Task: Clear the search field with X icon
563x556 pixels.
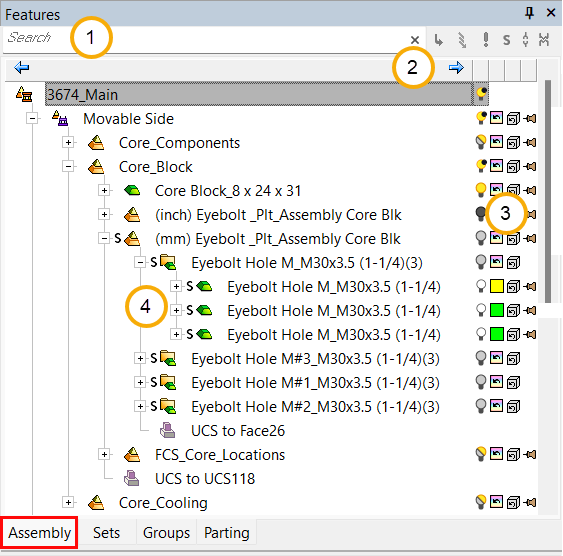Action: coord(415,40)
